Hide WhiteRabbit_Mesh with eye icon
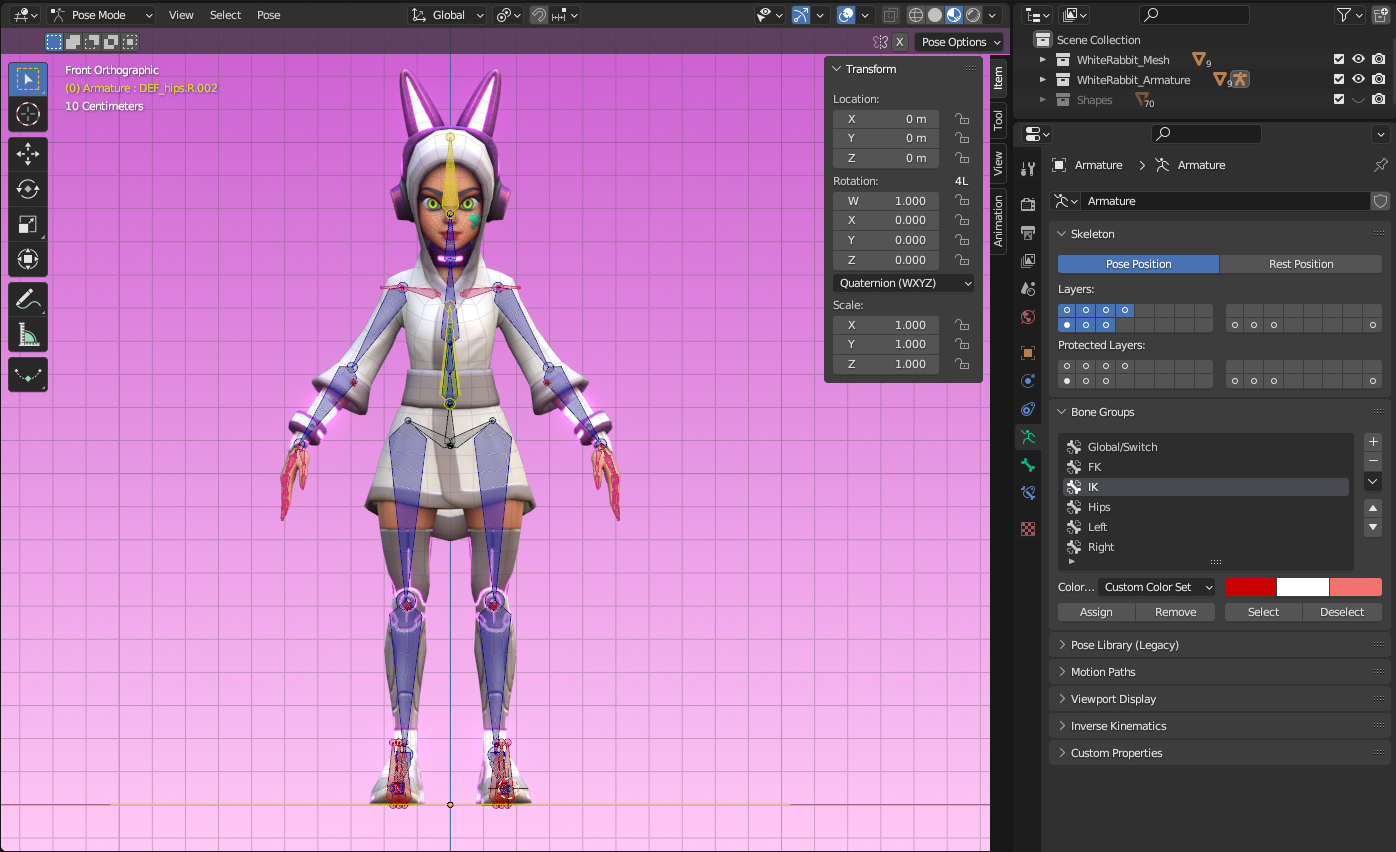The width and height of the screenshot is (1396, 852). (1358, 60)
